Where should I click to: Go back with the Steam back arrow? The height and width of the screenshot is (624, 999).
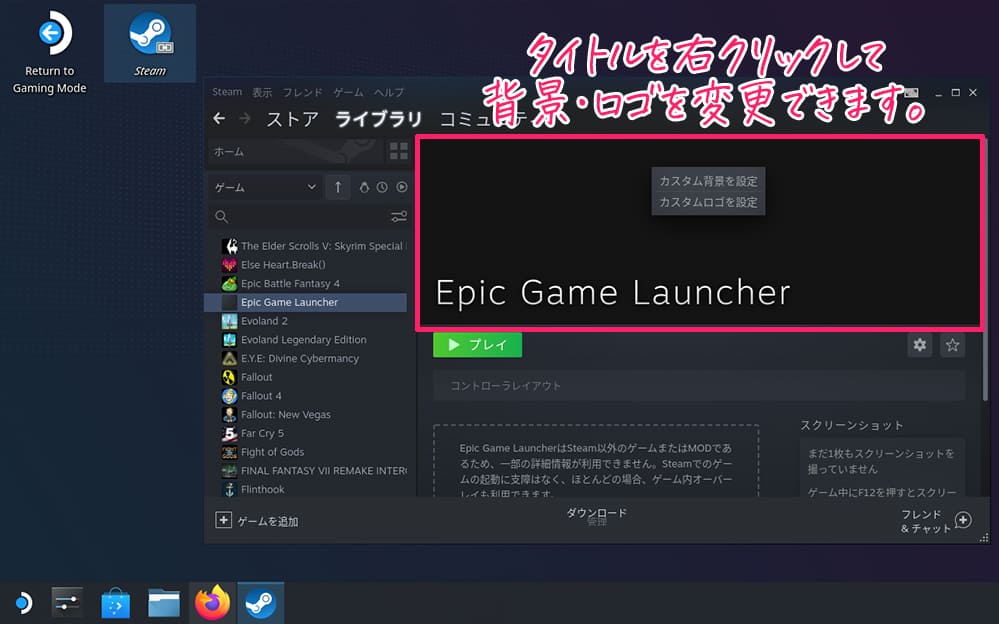pyautogui.click(x=219, y=119)
